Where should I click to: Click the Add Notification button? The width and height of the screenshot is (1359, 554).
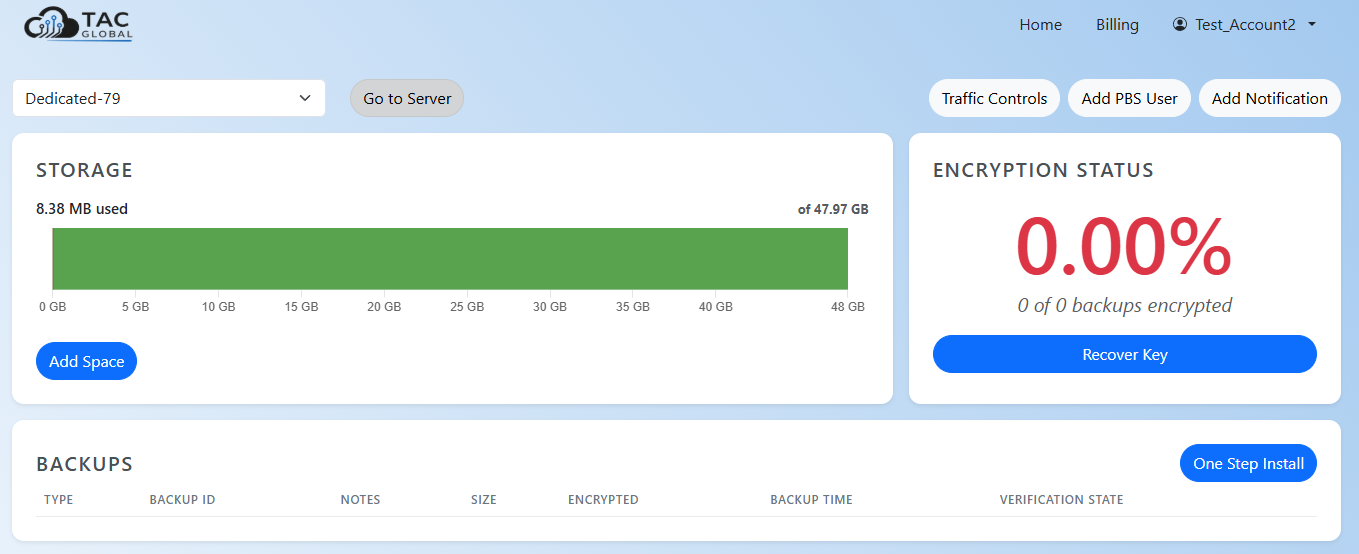1269,98
